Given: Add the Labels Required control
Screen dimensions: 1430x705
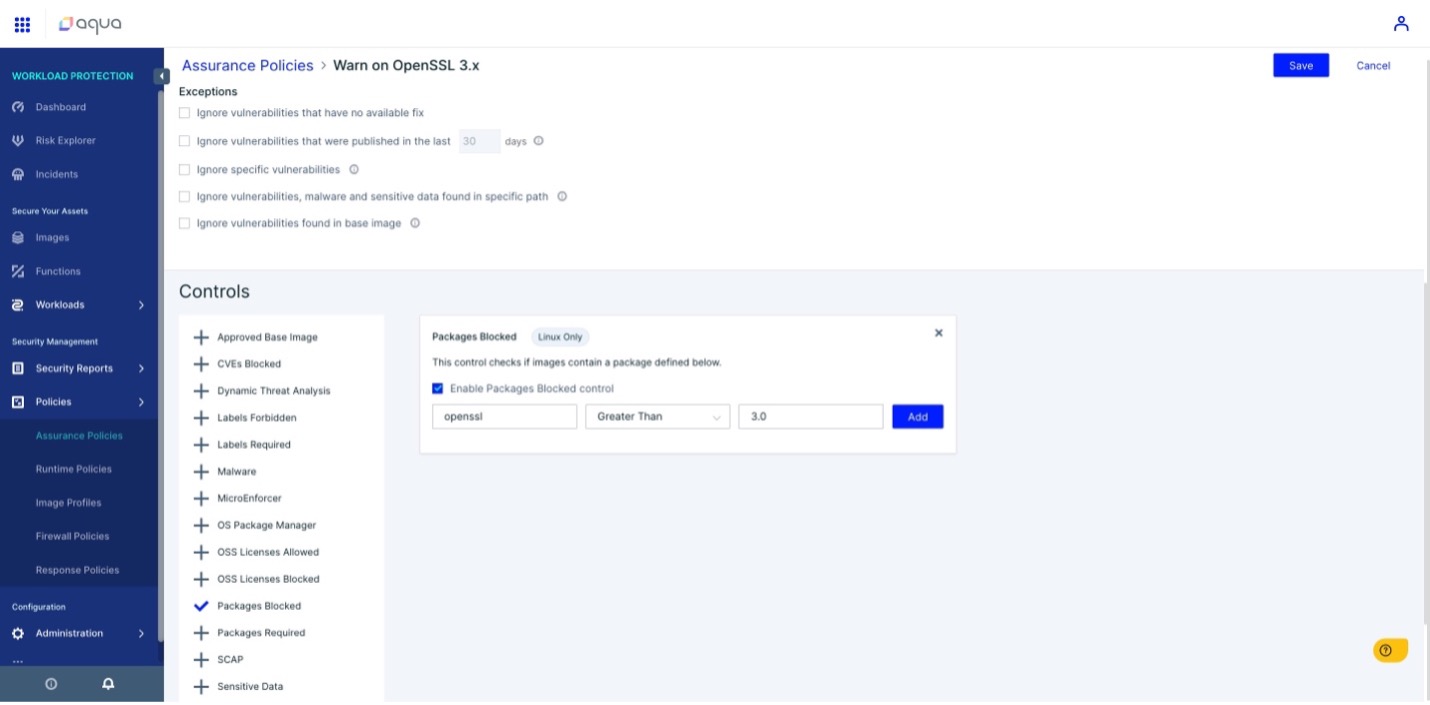Looking at the screenshot, I should (201, 445).
